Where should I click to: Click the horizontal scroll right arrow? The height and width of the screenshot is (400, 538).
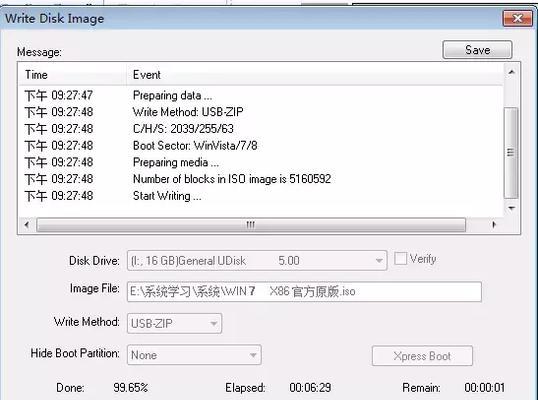coord(494,225)
